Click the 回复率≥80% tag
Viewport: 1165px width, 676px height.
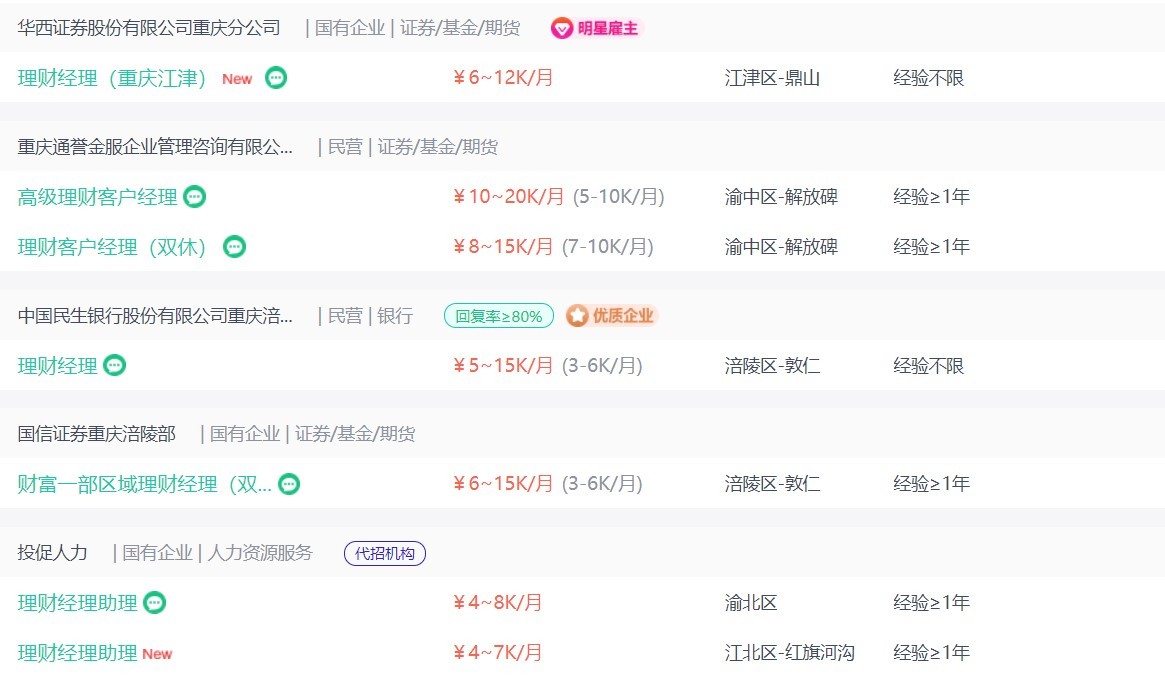coord(499,316)
